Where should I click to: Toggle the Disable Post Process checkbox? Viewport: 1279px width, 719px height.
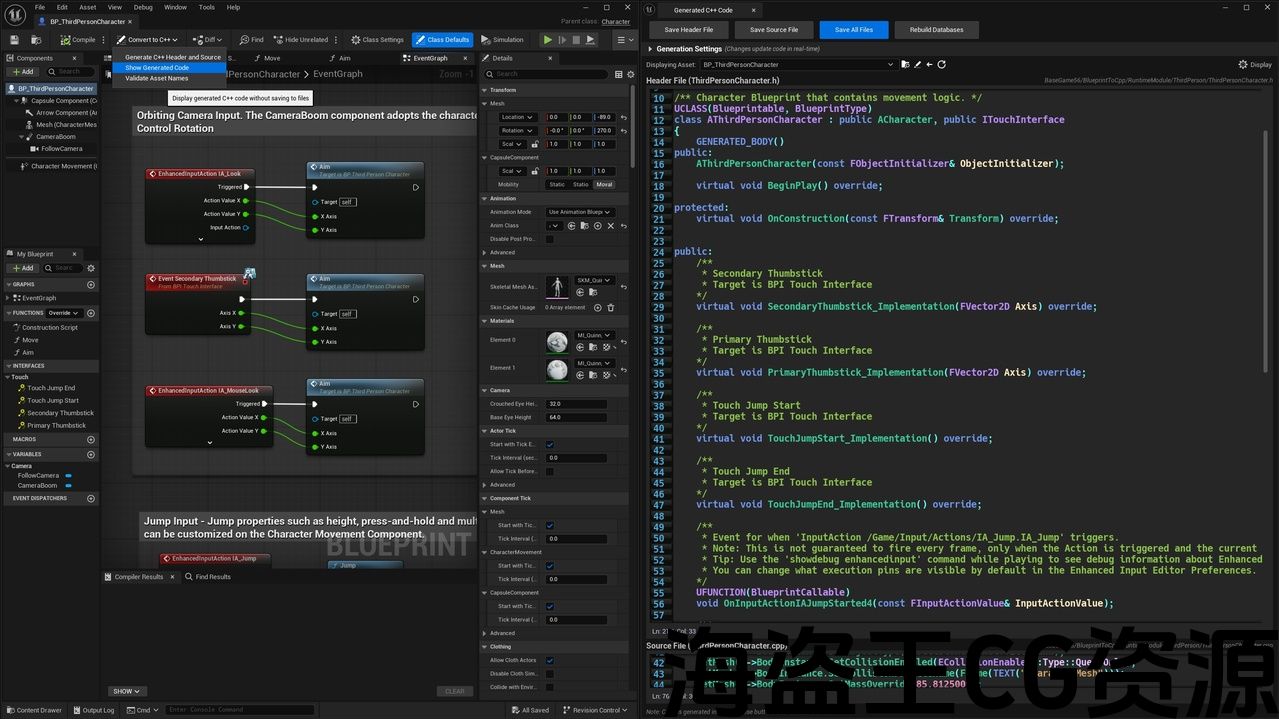click(x=549, y=239)
